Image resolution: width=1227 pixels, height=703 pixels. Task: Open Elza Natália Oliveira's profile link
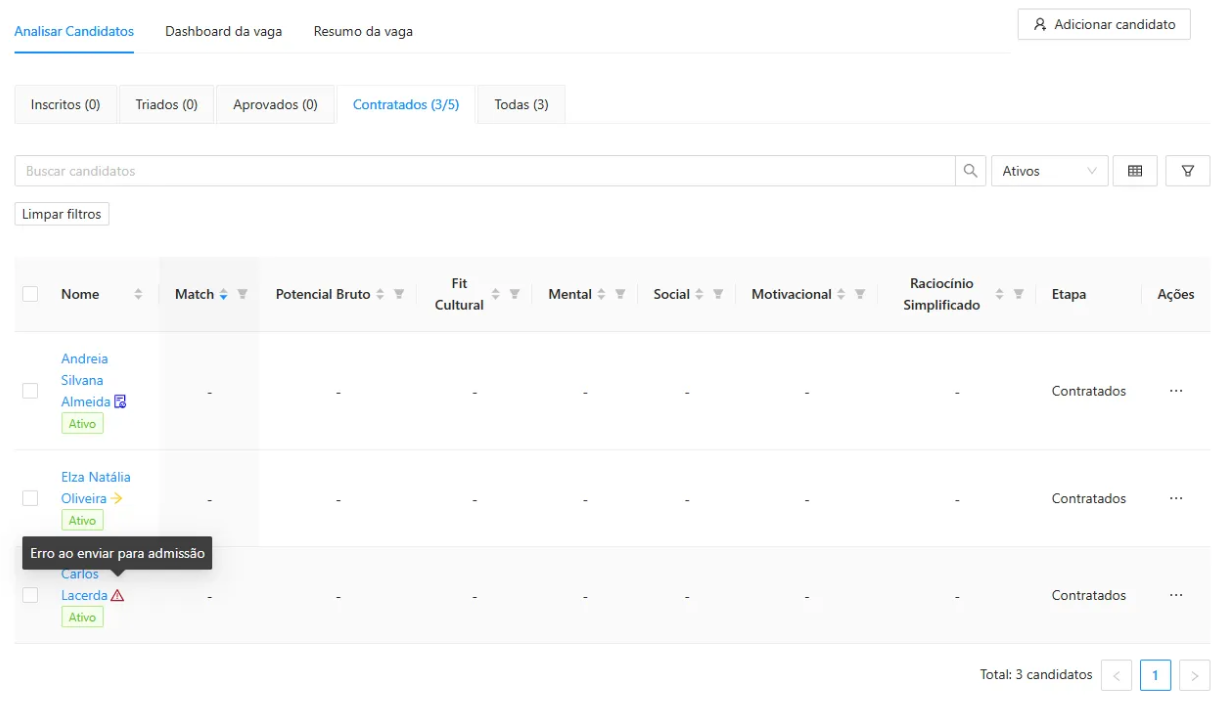[x=96, y=487]
